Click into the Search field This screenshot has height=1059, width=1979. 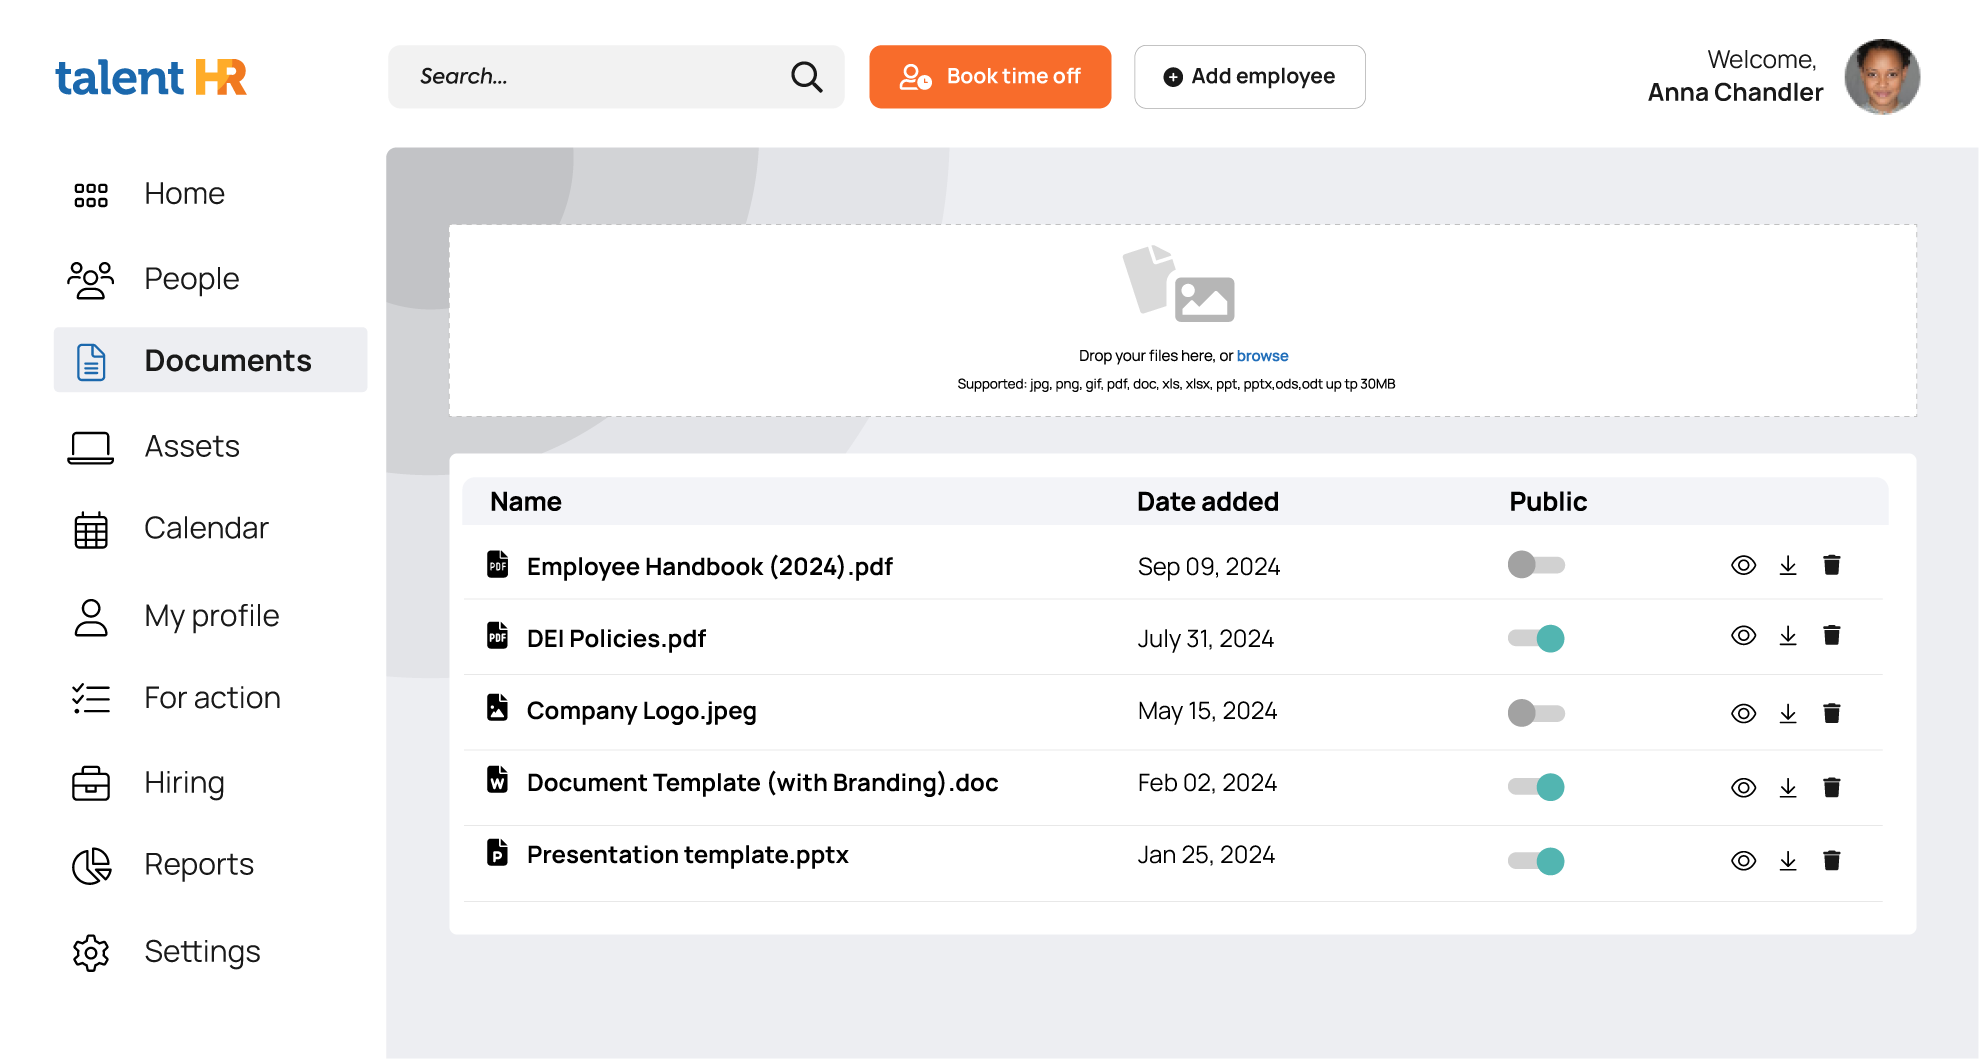[x=590, y=77]
